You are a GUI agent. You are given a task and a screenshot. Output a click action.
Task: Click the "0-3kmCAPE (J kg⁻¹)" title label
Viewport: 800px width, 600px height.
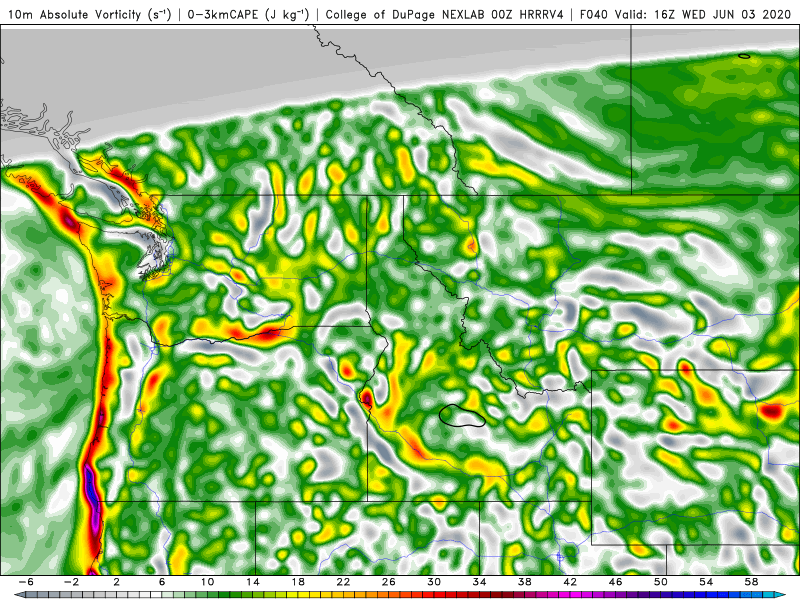tap(248, 15)
